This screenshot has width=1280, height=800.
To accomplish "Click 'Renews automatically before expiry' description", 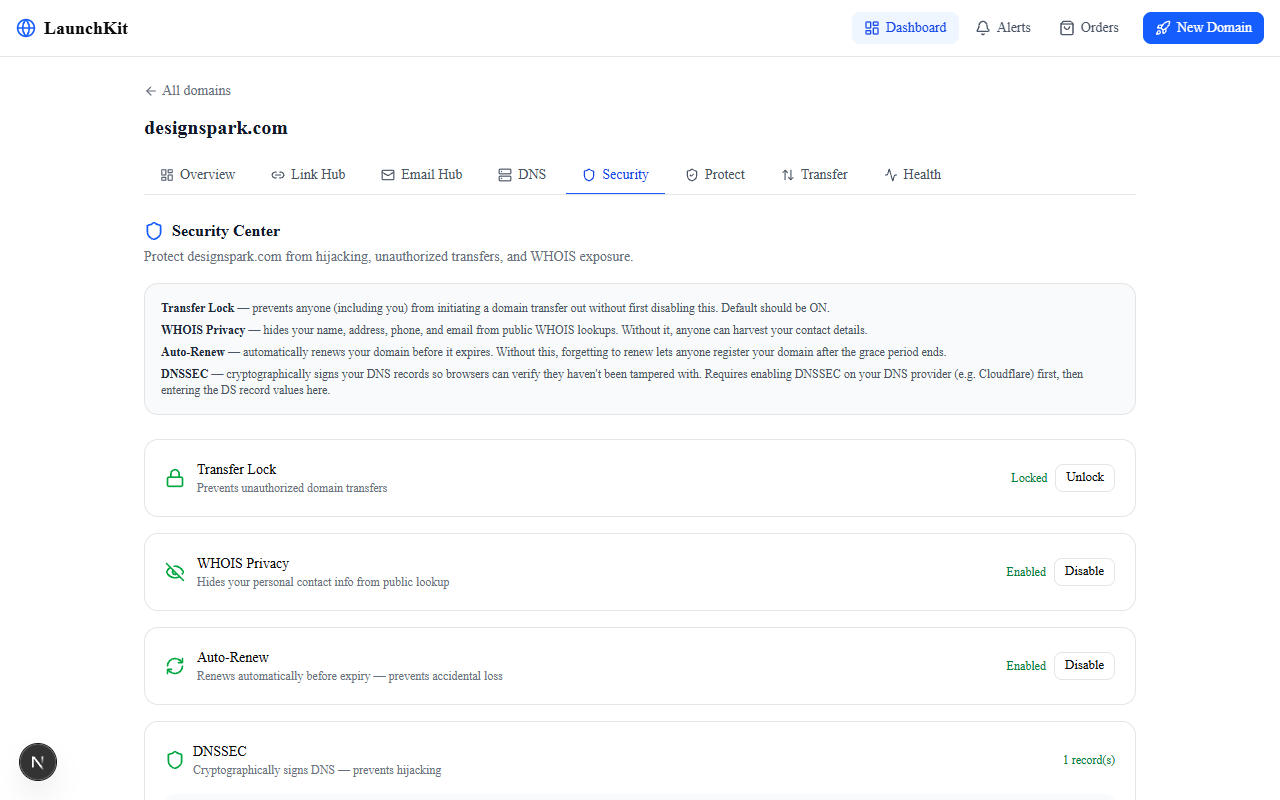I will (x=350, y=676).
